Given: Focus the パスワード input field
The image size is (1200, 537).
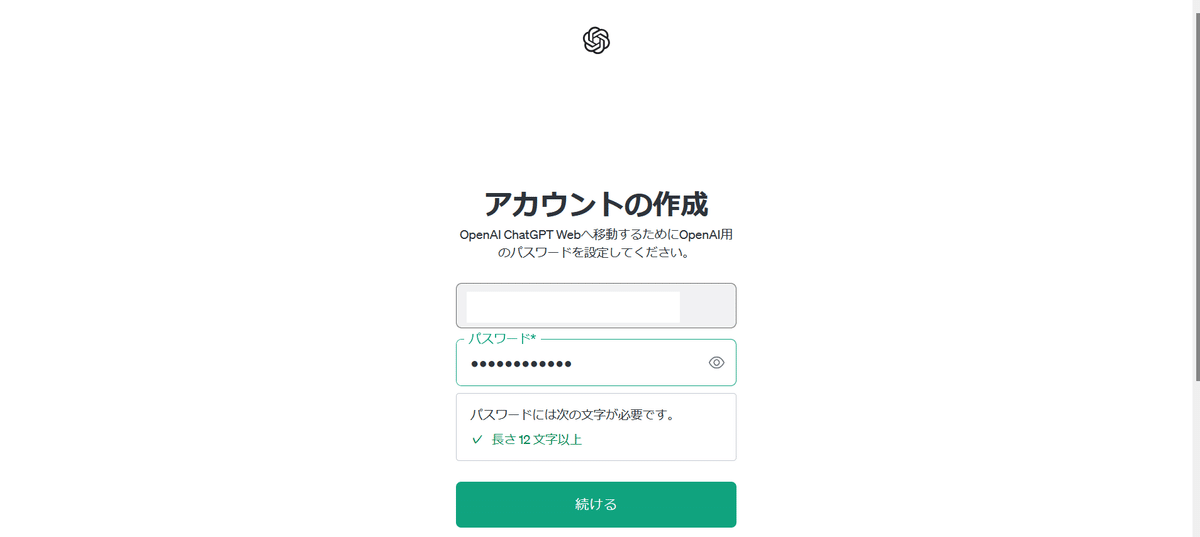Looking at the screenshot, I should click(x=596, y=362).
